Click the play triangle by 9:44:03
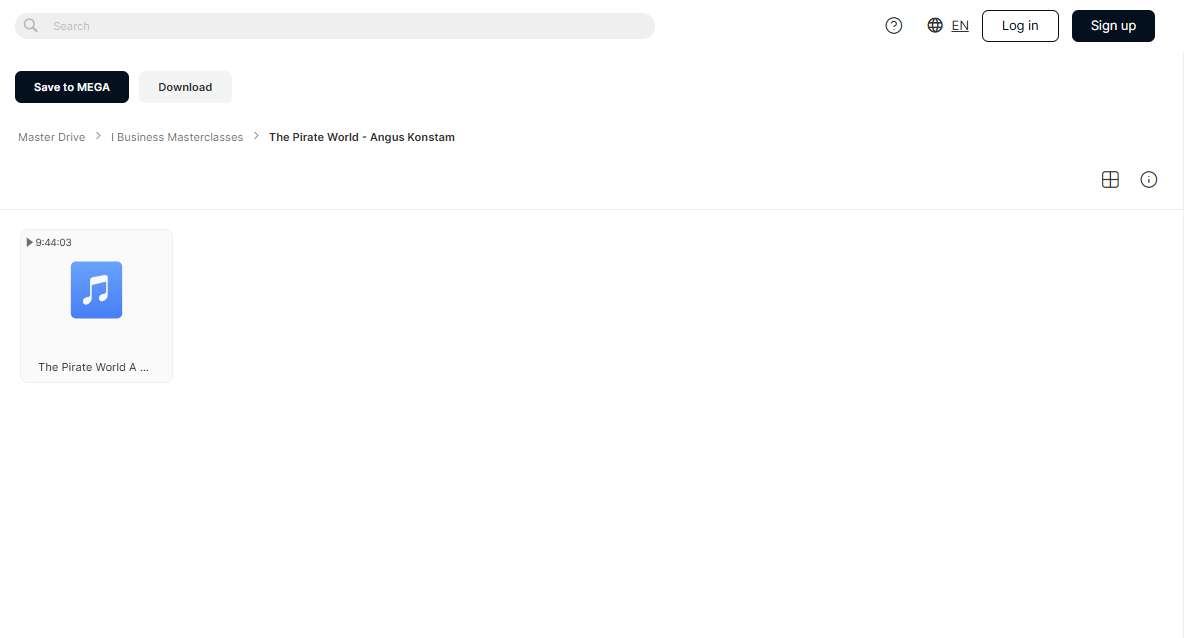Image resolution: width=1184 pixels, height=638 pixels. tap(29, 242)
